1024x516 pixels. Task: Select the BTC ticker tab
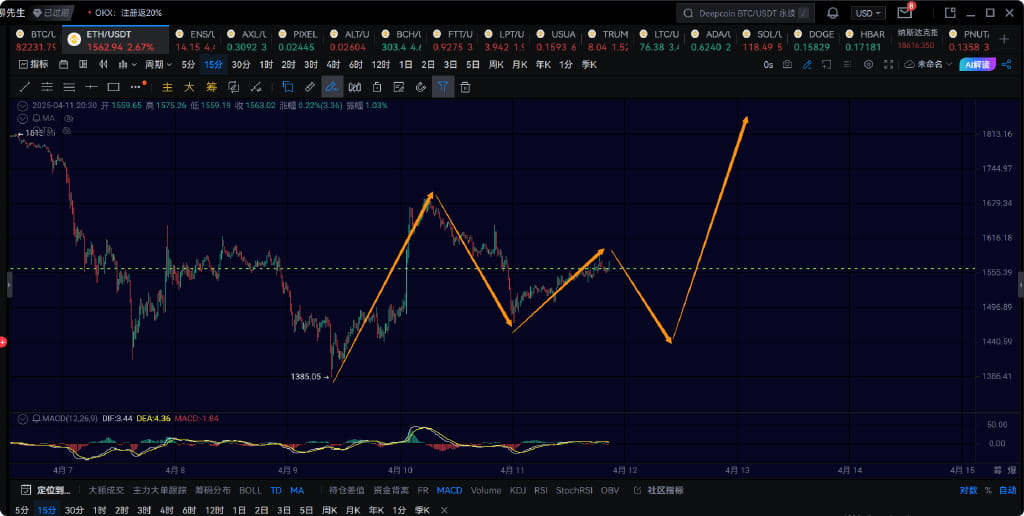[x=35, y=40]
